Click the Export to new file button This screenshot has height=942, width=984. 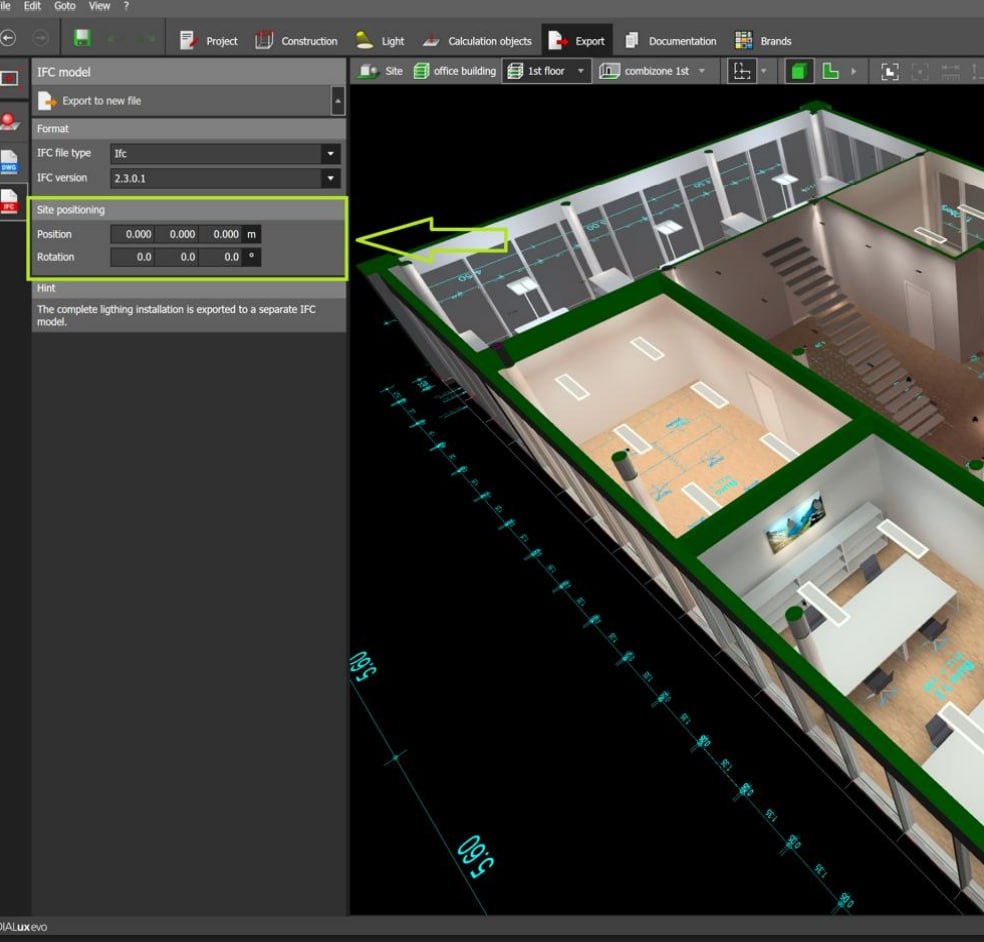click(101, 101)
